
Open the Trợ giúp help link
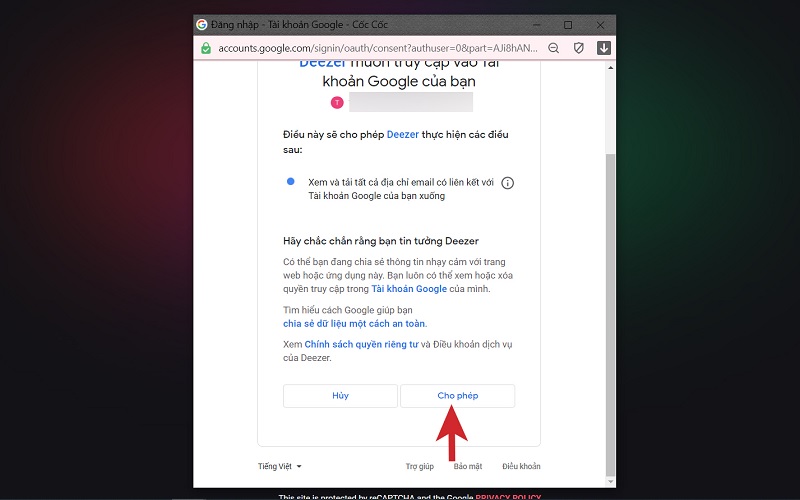pos(419,466)
